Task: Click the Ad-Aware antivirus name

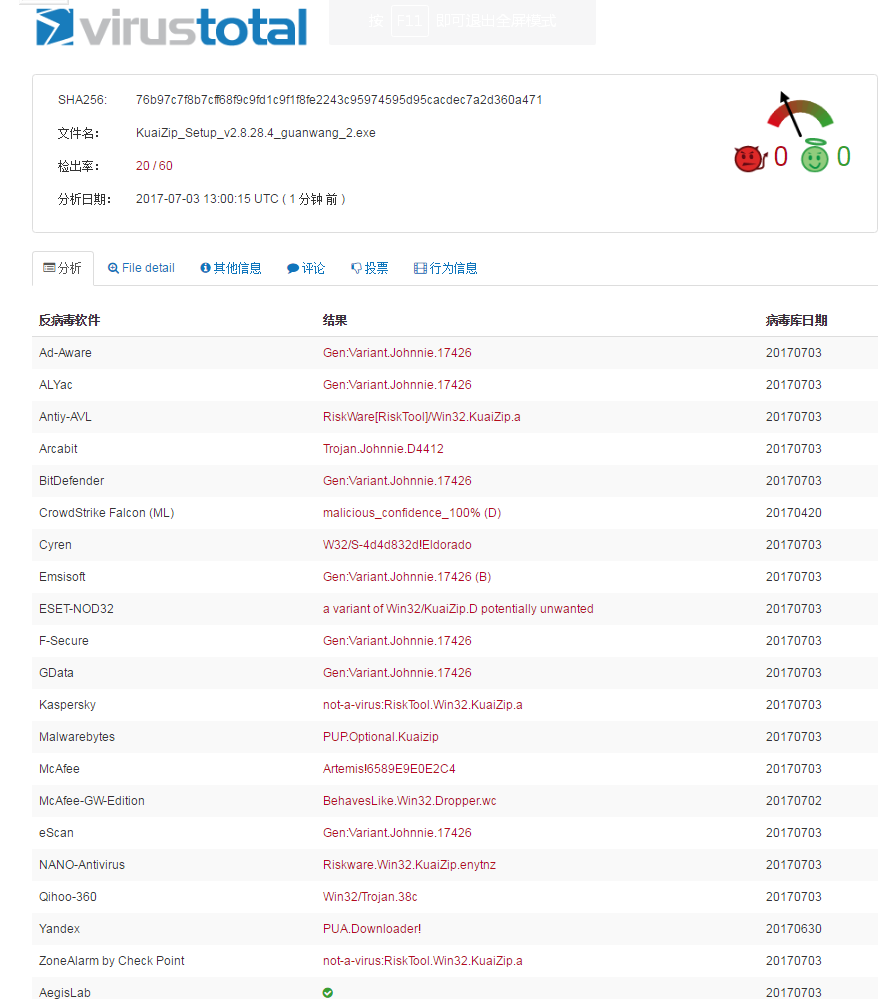Action: click(65, 353)
